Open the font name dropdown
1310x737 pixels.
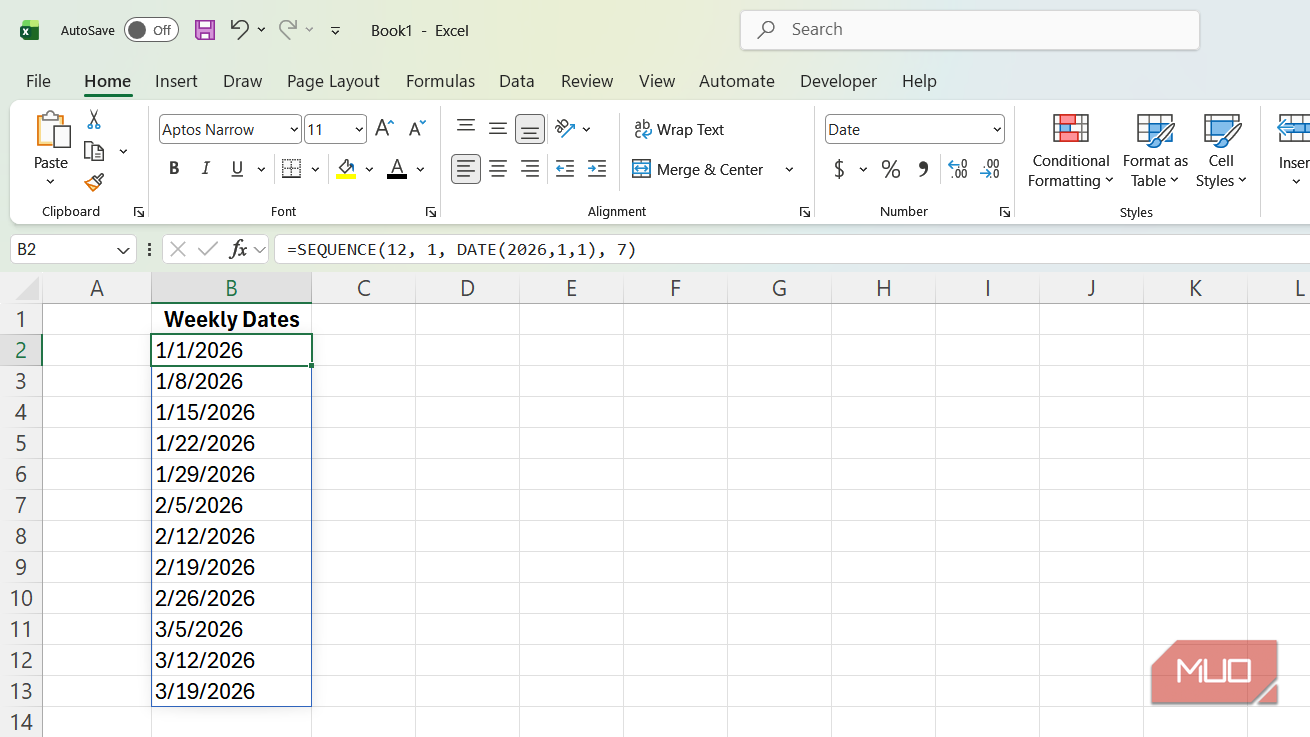tap(294, 129)
